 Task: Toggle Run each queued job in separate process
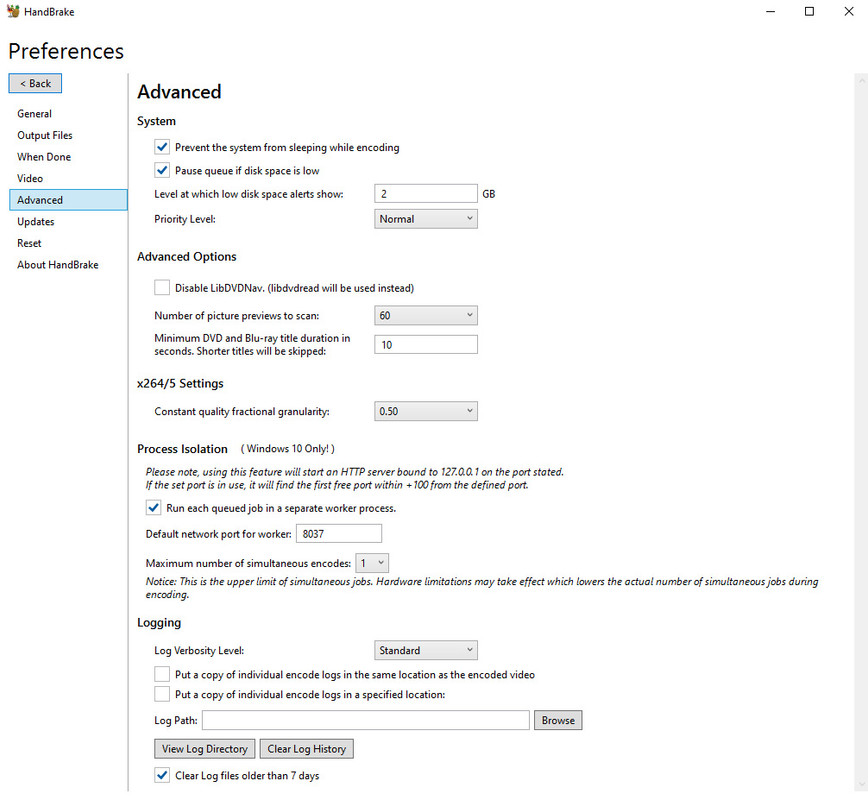click(153, 508)
